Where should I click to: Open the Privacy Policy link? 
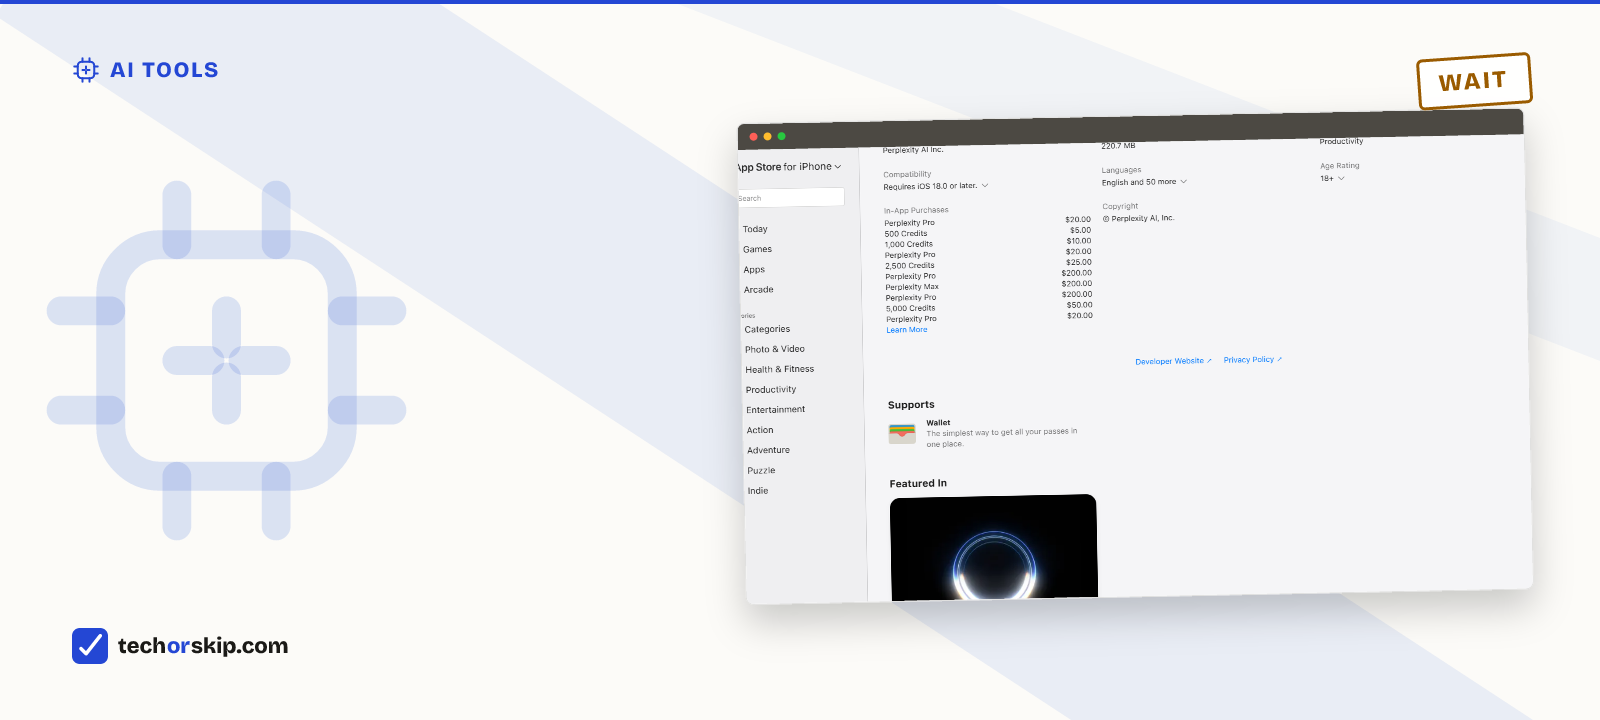point(1252,360)
